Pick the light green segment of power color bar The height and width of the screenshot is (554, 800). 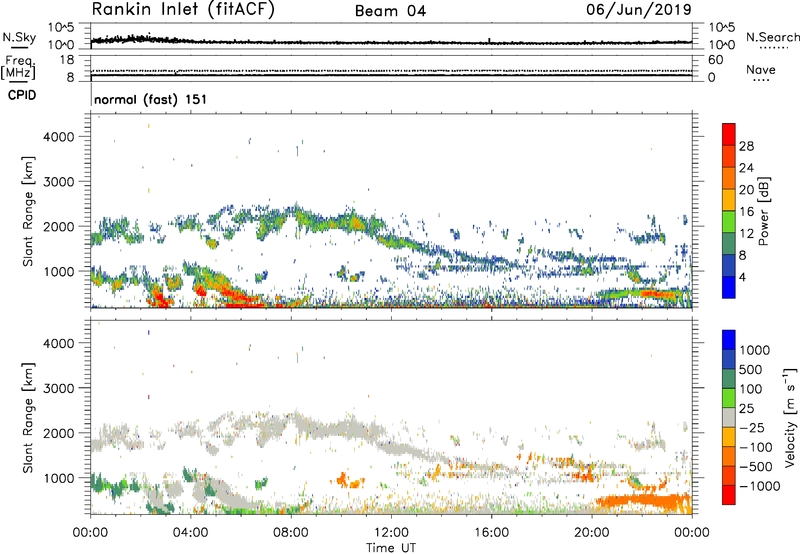(x=729, y=222)
